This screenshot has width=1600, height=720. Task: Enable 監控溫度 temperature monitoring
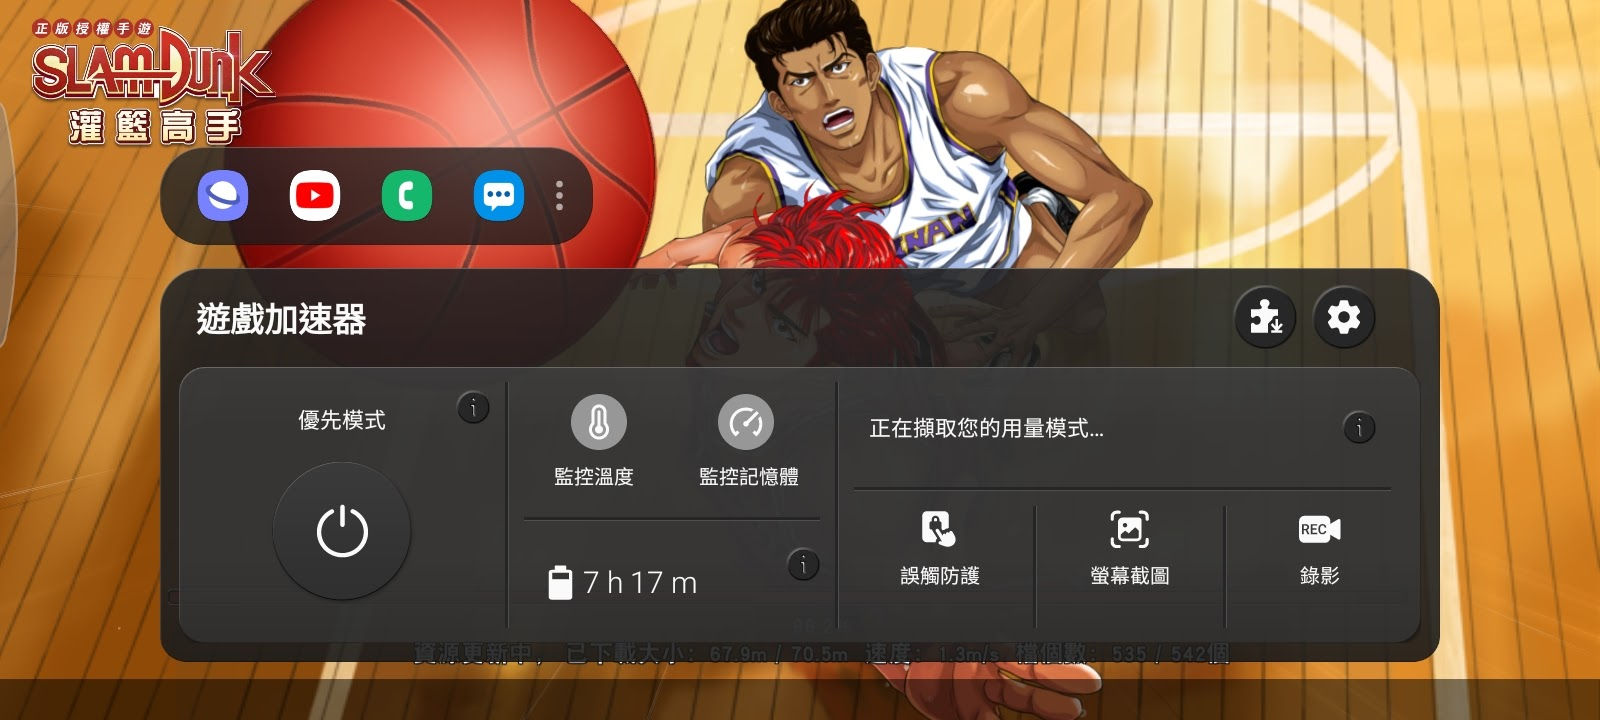(x=598, y=441)
